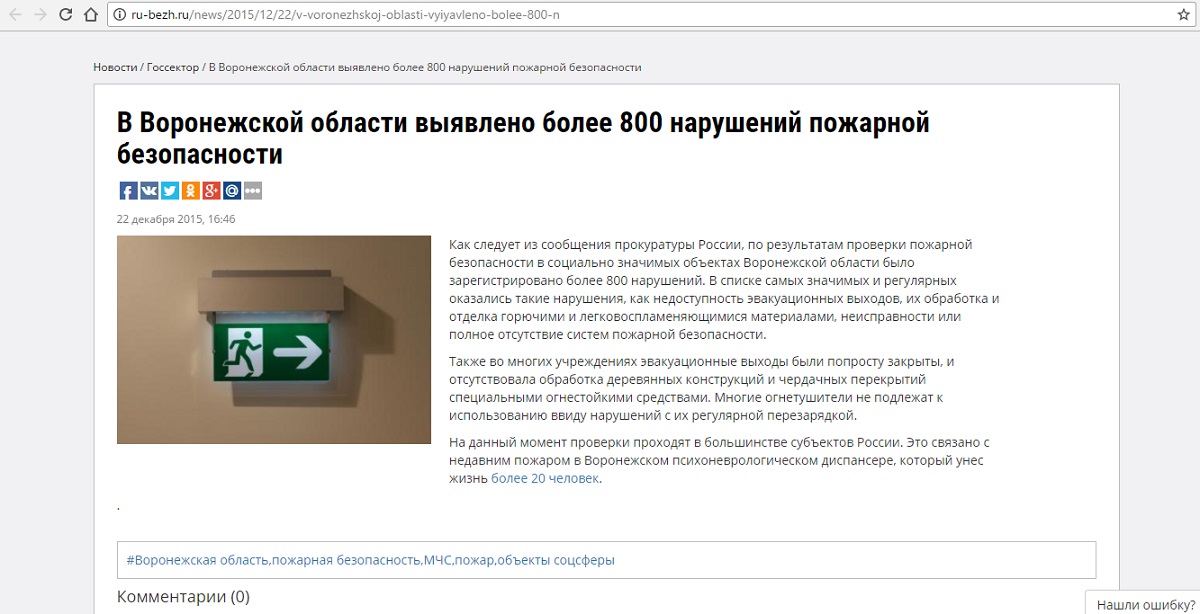
Task: Click paragraph starting 'Также во многих учреждениях'
Action: pyautogui.click(x=703, y=388)
